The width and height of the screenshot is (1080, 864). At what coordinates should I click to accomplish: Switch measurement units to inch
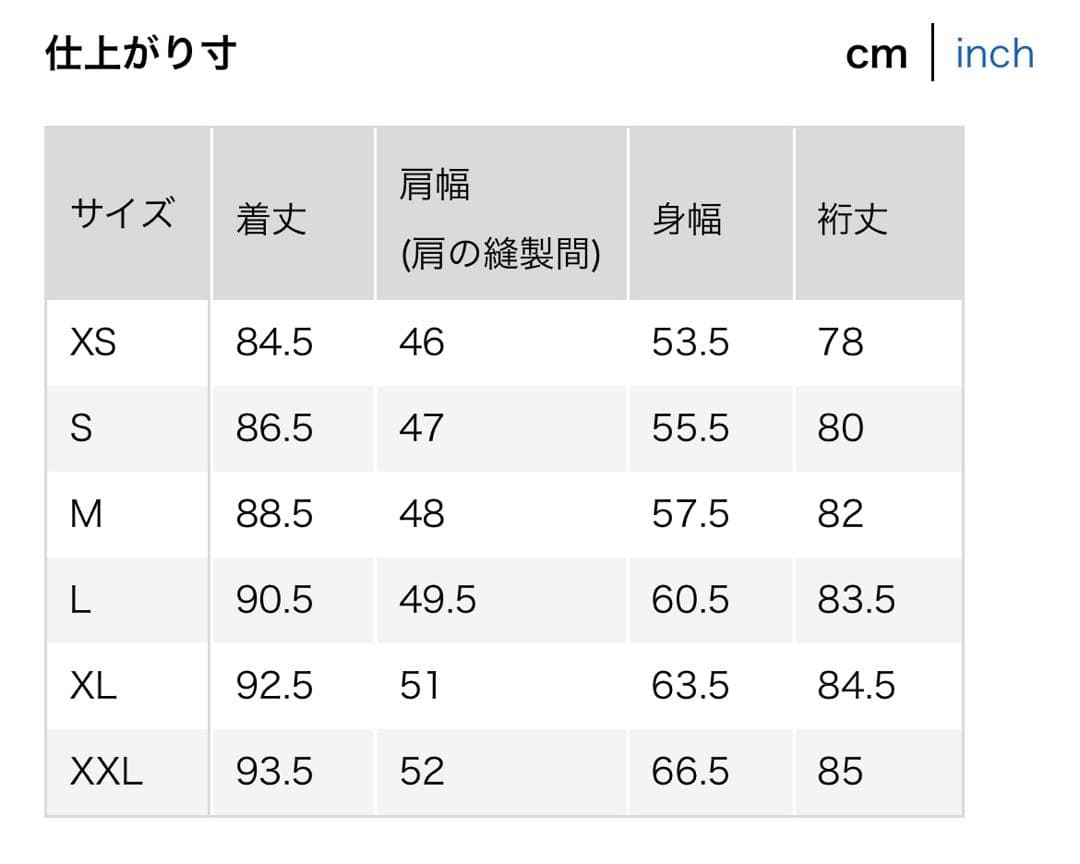pos(994,53)
